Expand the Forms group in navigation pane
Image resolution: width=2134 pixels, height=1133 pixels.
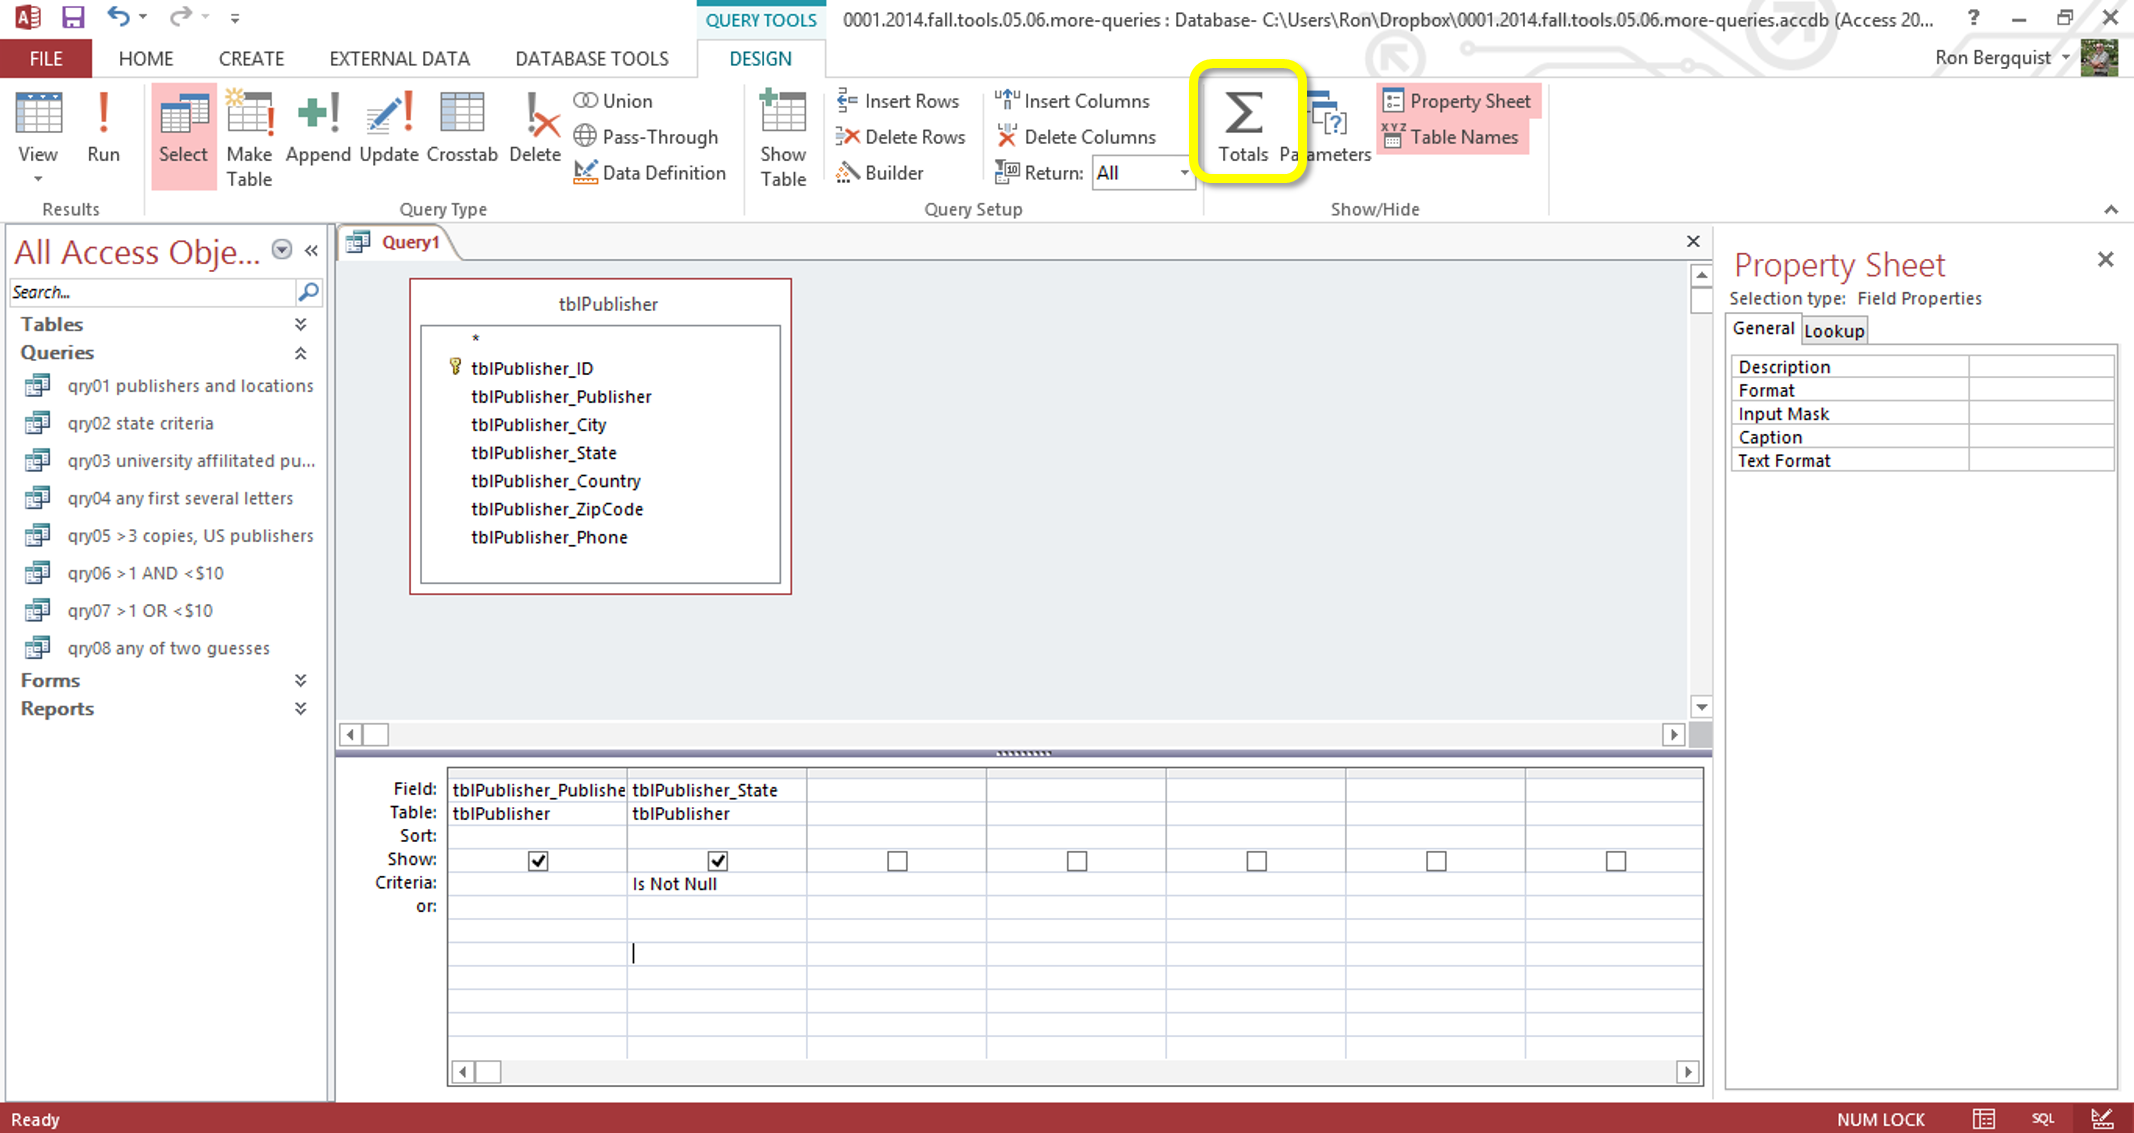[x=300, y=680]
